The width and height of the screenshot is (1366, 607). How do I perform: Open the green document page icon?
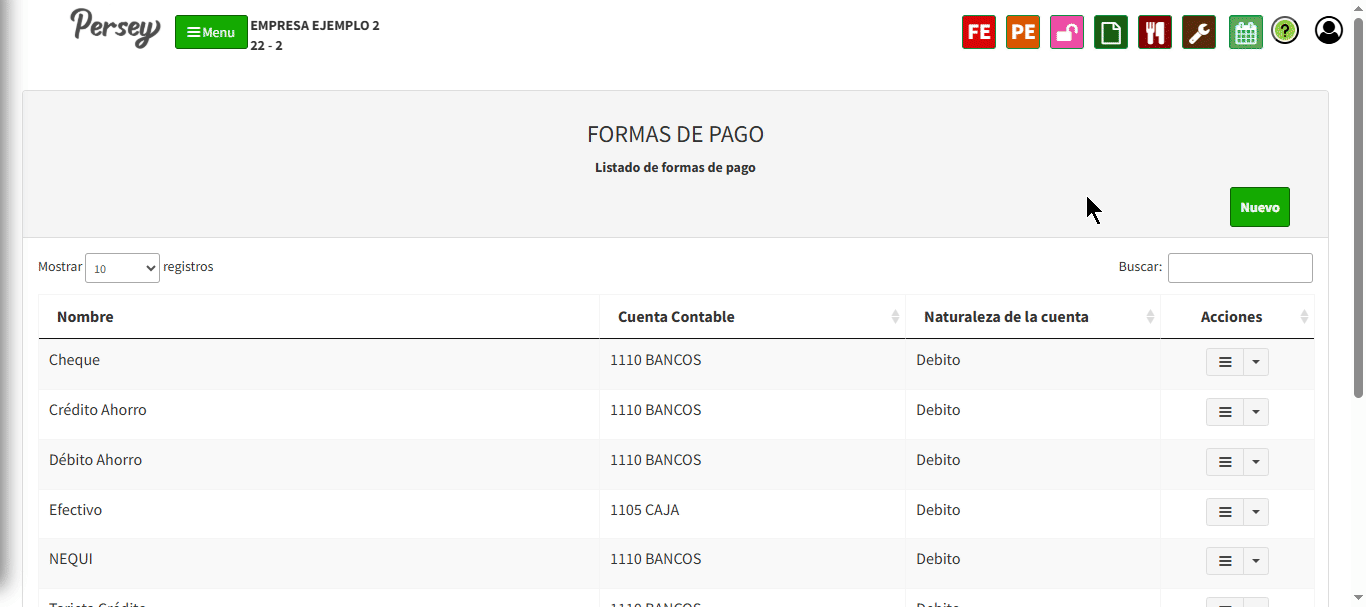coord(1111,32)
